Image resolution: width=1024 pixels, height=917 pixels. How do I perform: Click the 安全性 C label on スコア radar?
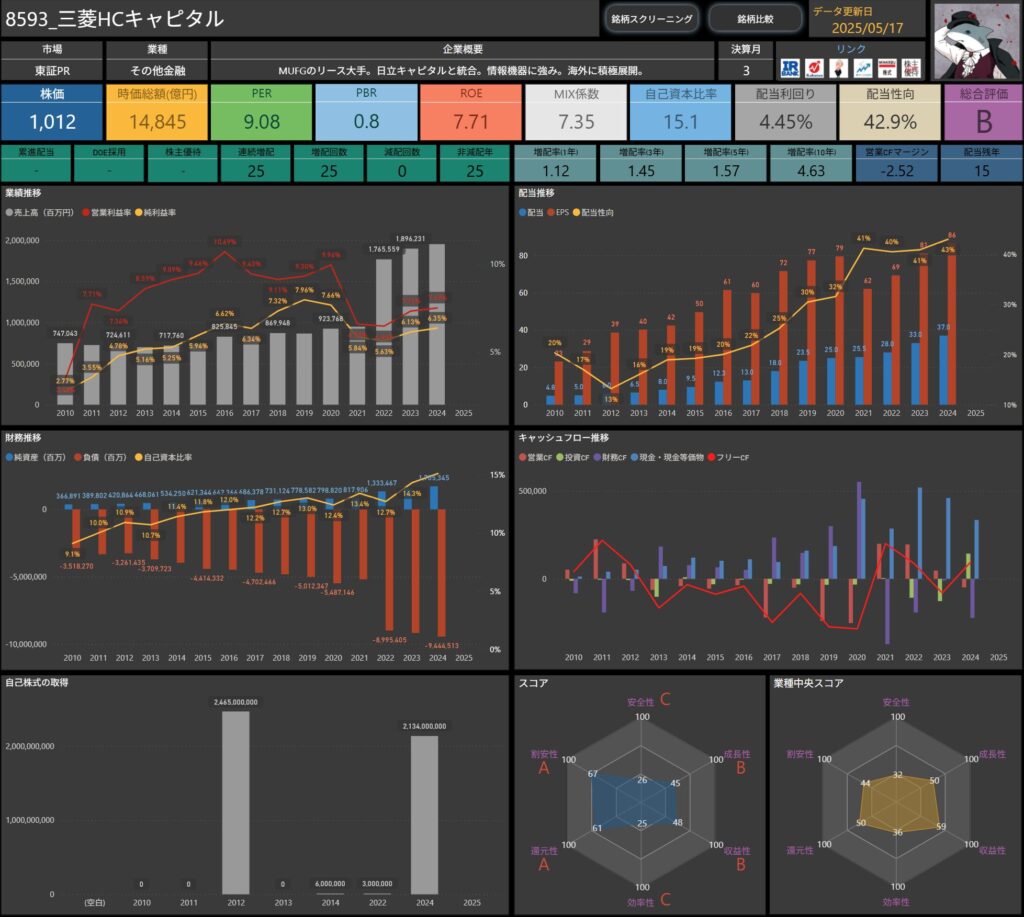click(x=648, y=700)
